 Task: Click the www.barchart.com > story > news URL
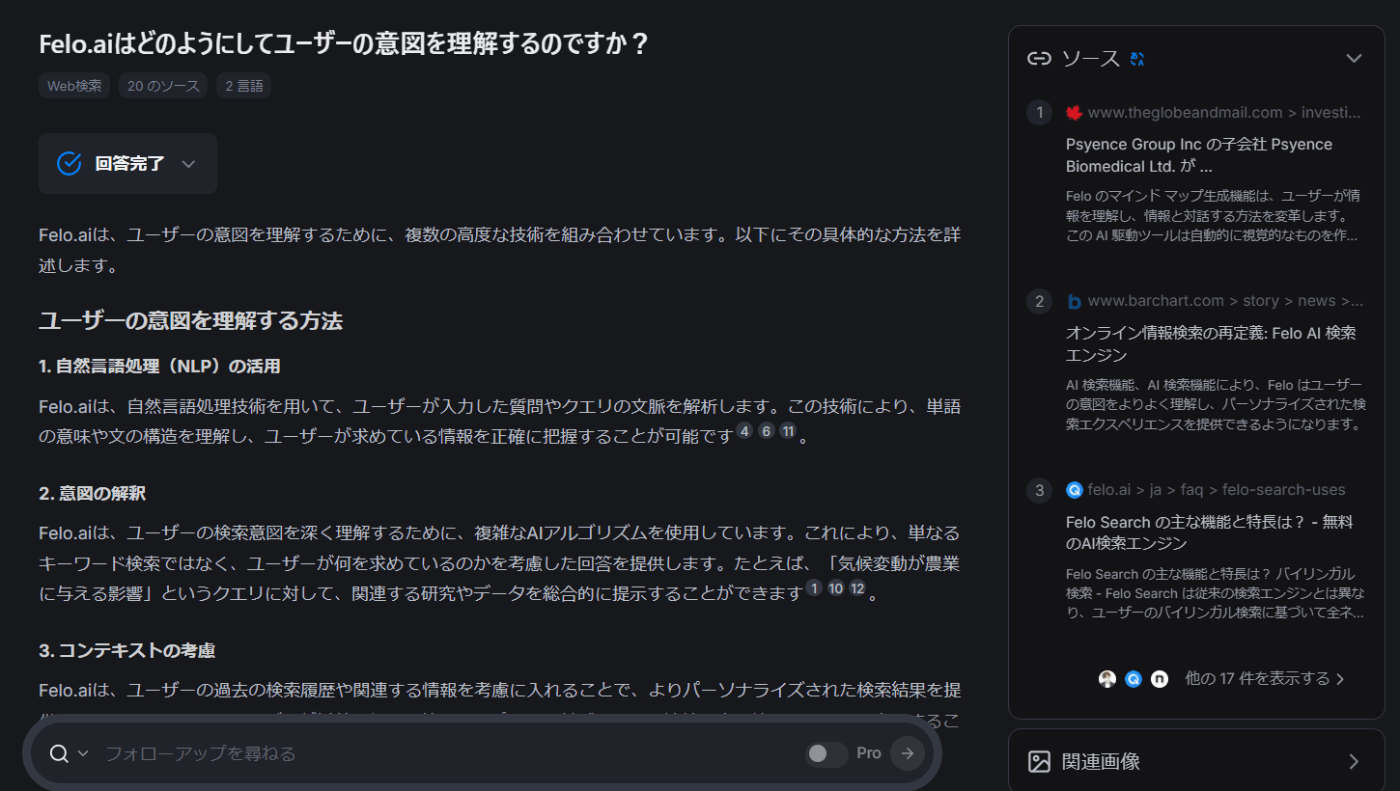tap(1225, 301)
